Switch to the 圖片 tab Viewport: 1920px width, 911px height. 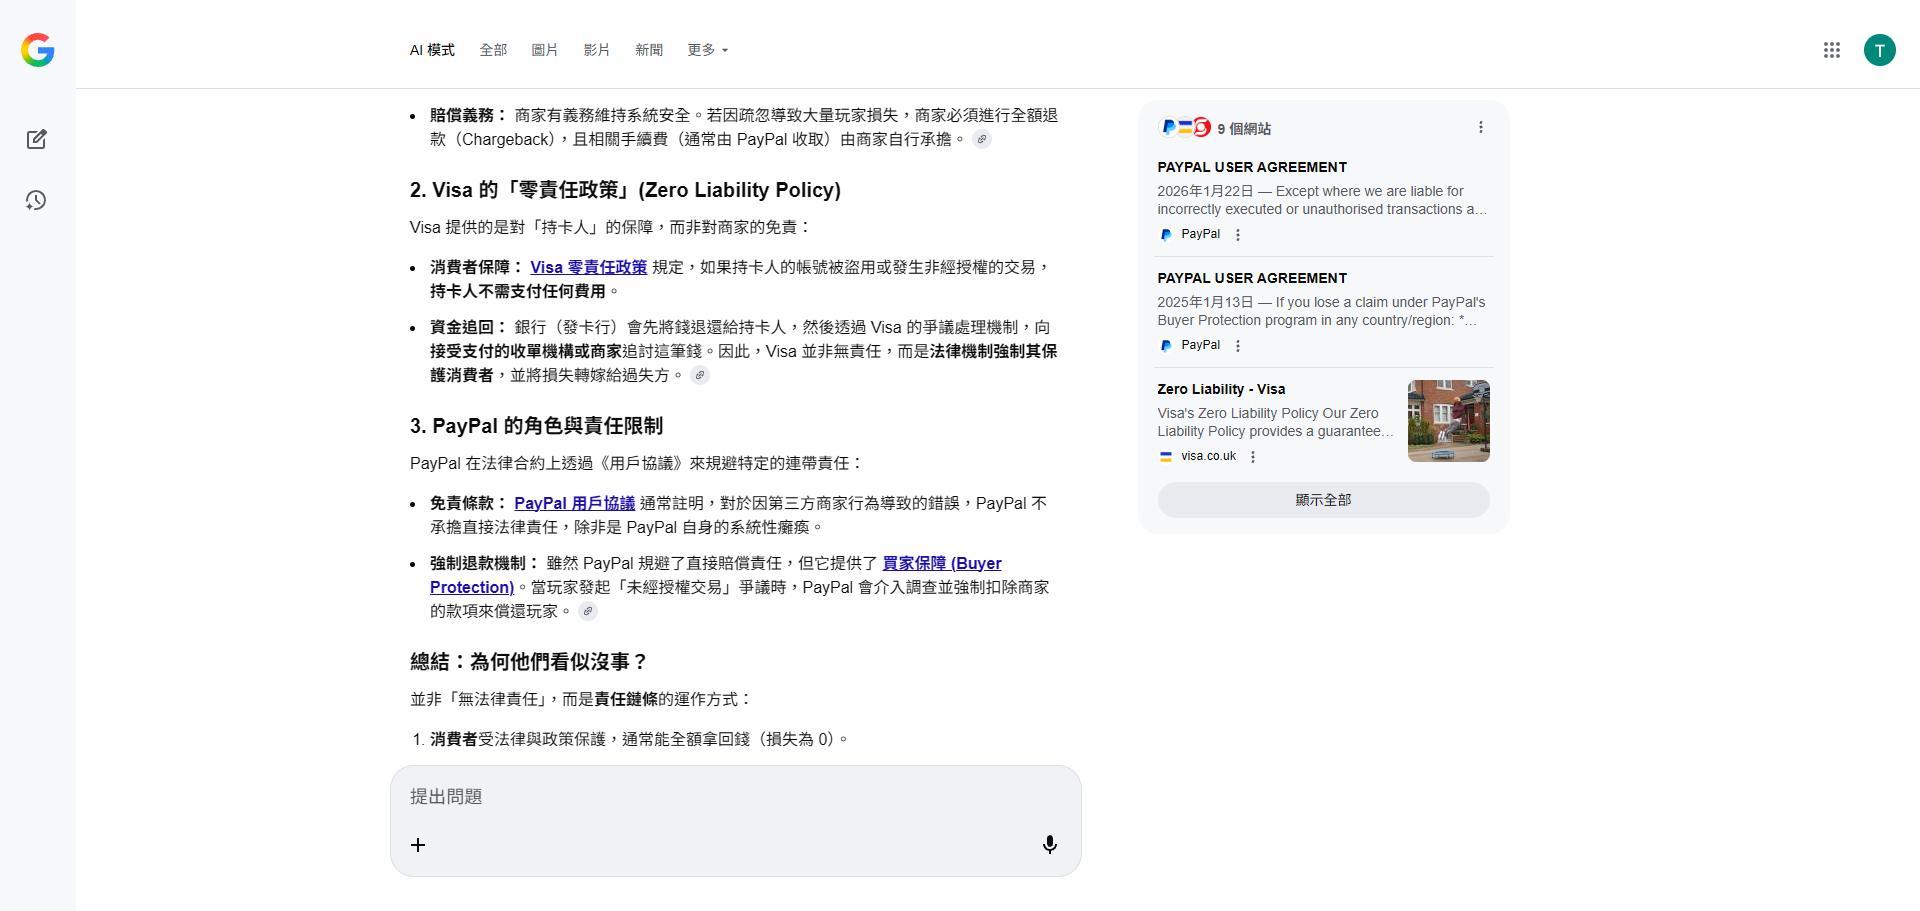(x=545, y=49)
